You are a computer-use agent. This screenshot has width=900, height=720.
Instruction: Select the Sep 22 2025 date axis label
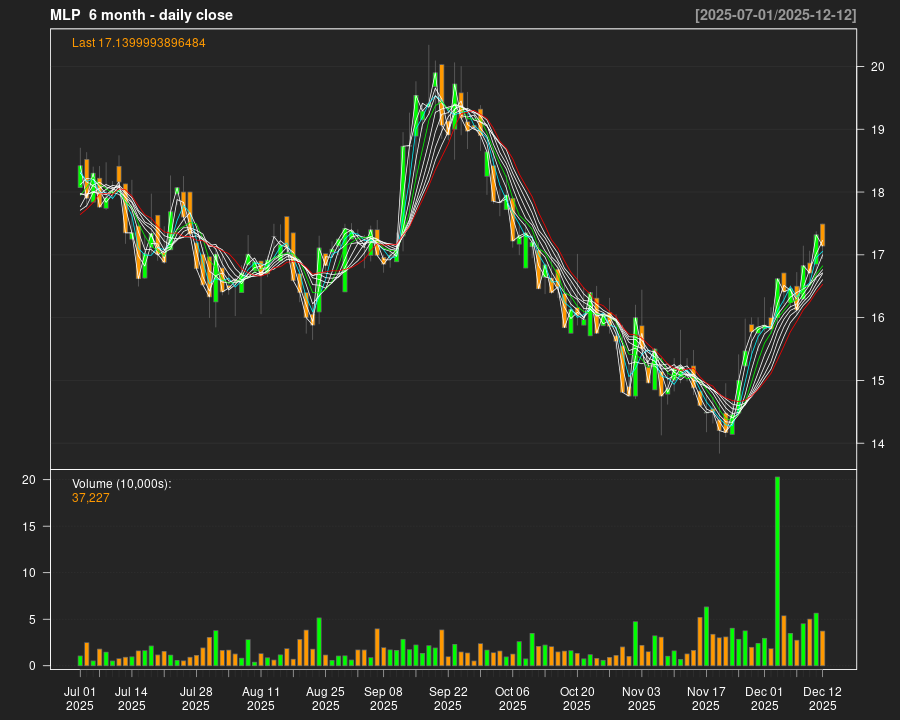448,698
